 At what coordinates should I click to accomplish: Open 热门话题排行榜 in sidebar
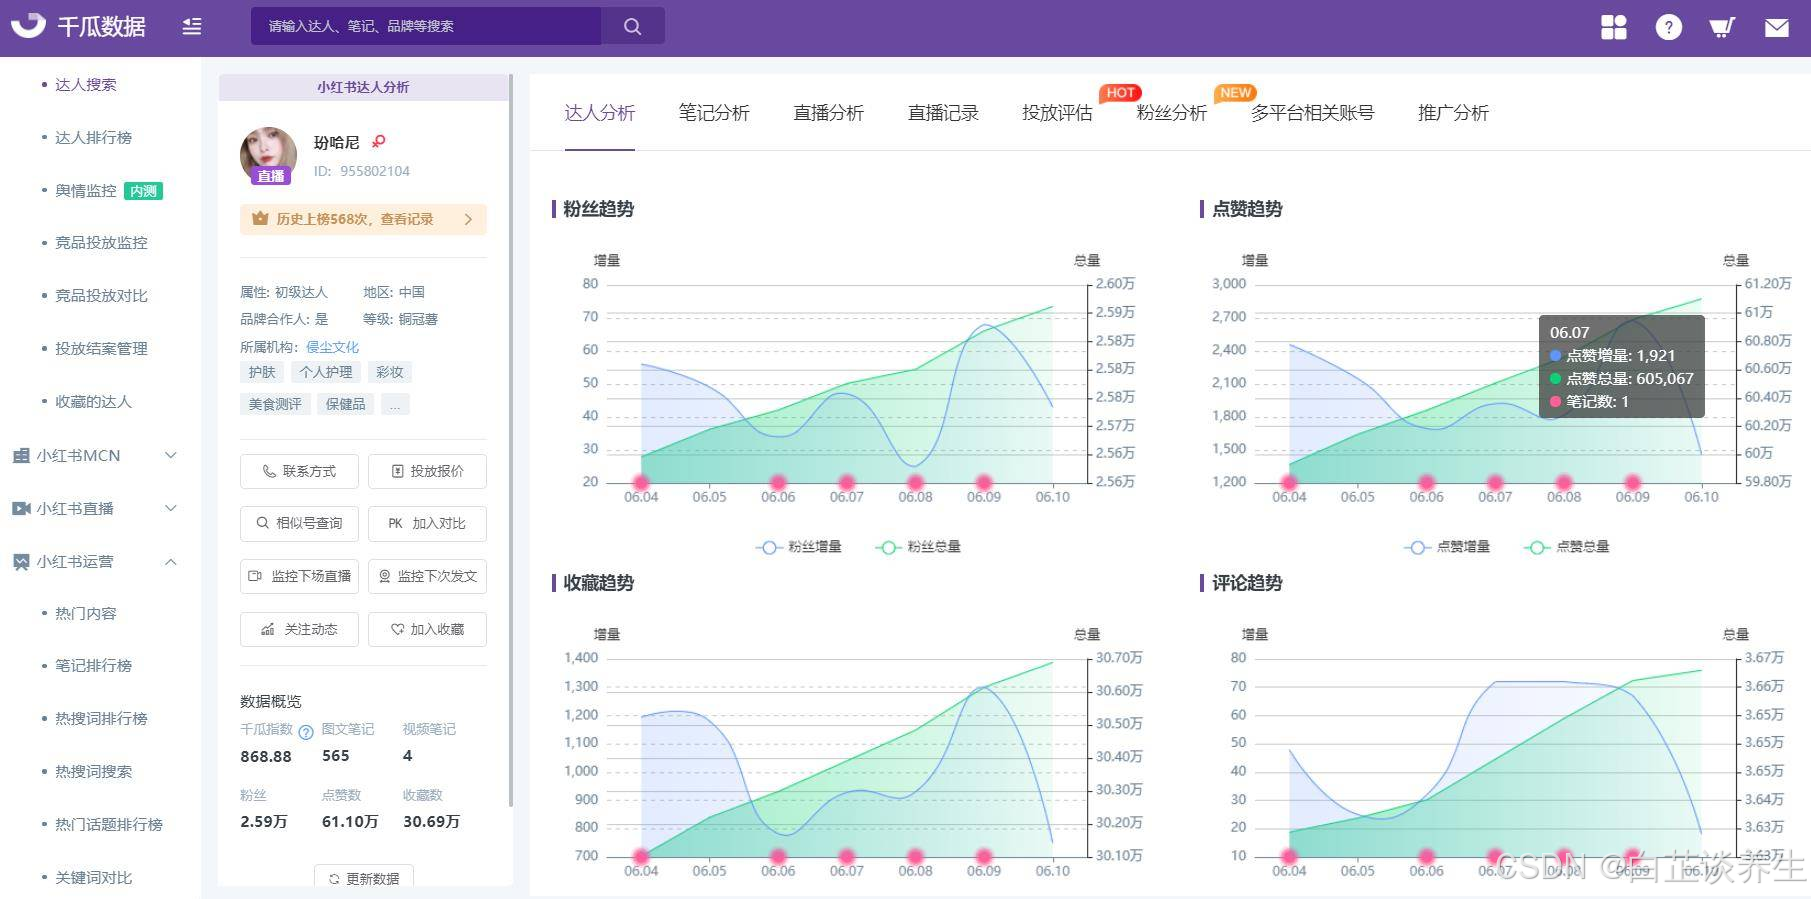pyautogui.click(x=109, y=825)
